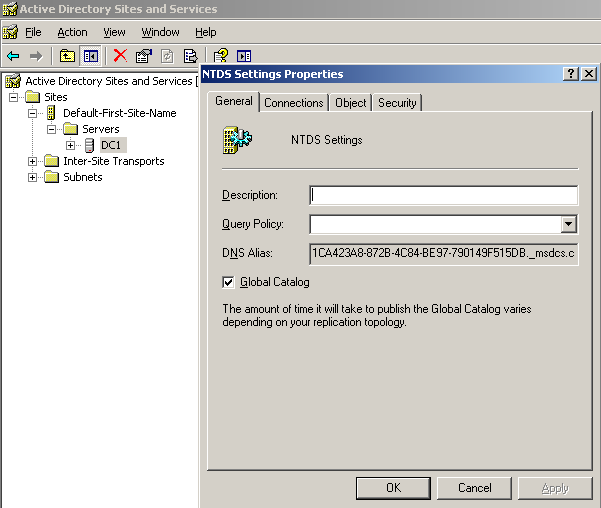Open the File menu
601x508 pixels.
[33, 32]
